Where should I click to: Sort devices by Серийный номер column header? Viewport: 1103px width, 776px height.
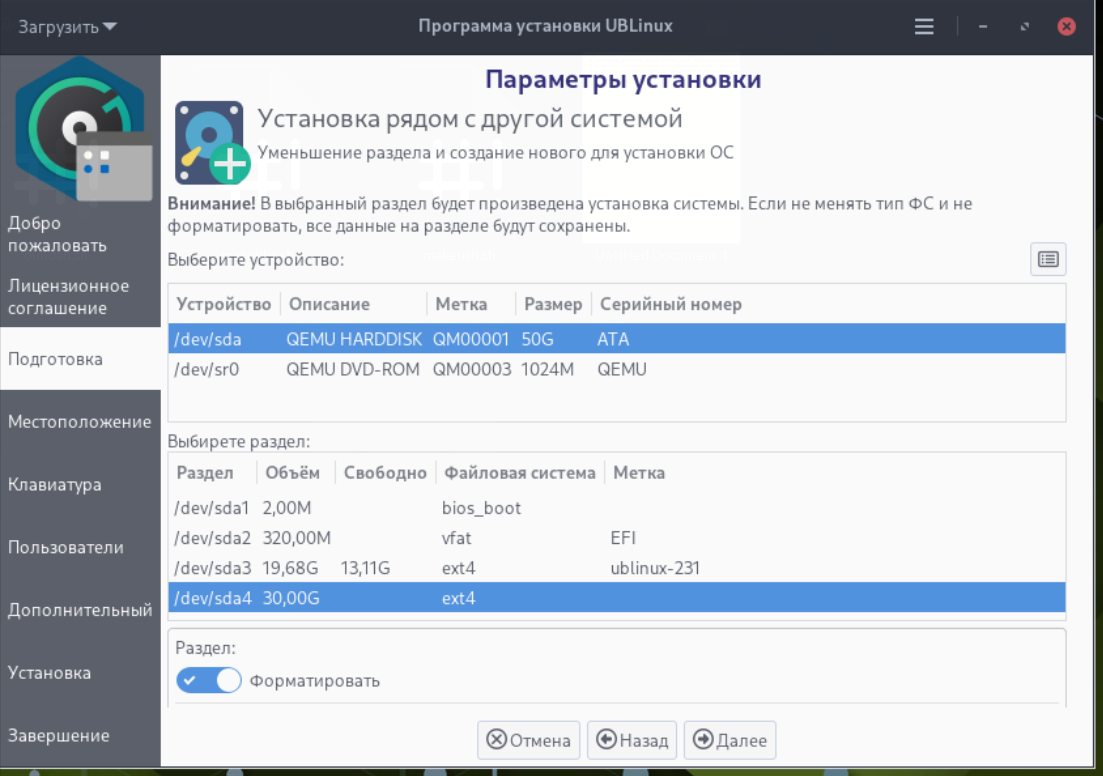pyautogui.click(x=829, y=304)
